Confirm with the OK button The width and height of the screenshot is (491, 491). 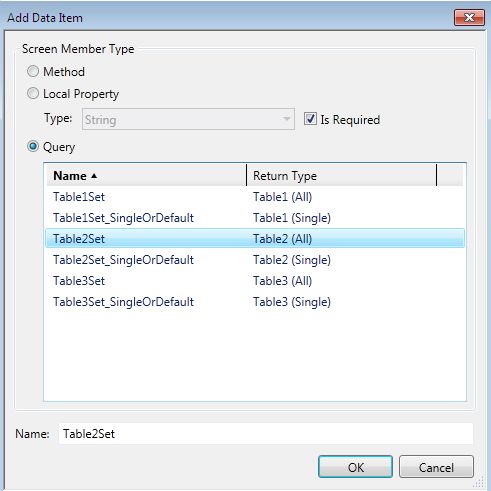pyautogui.click(x=355, y=467)
